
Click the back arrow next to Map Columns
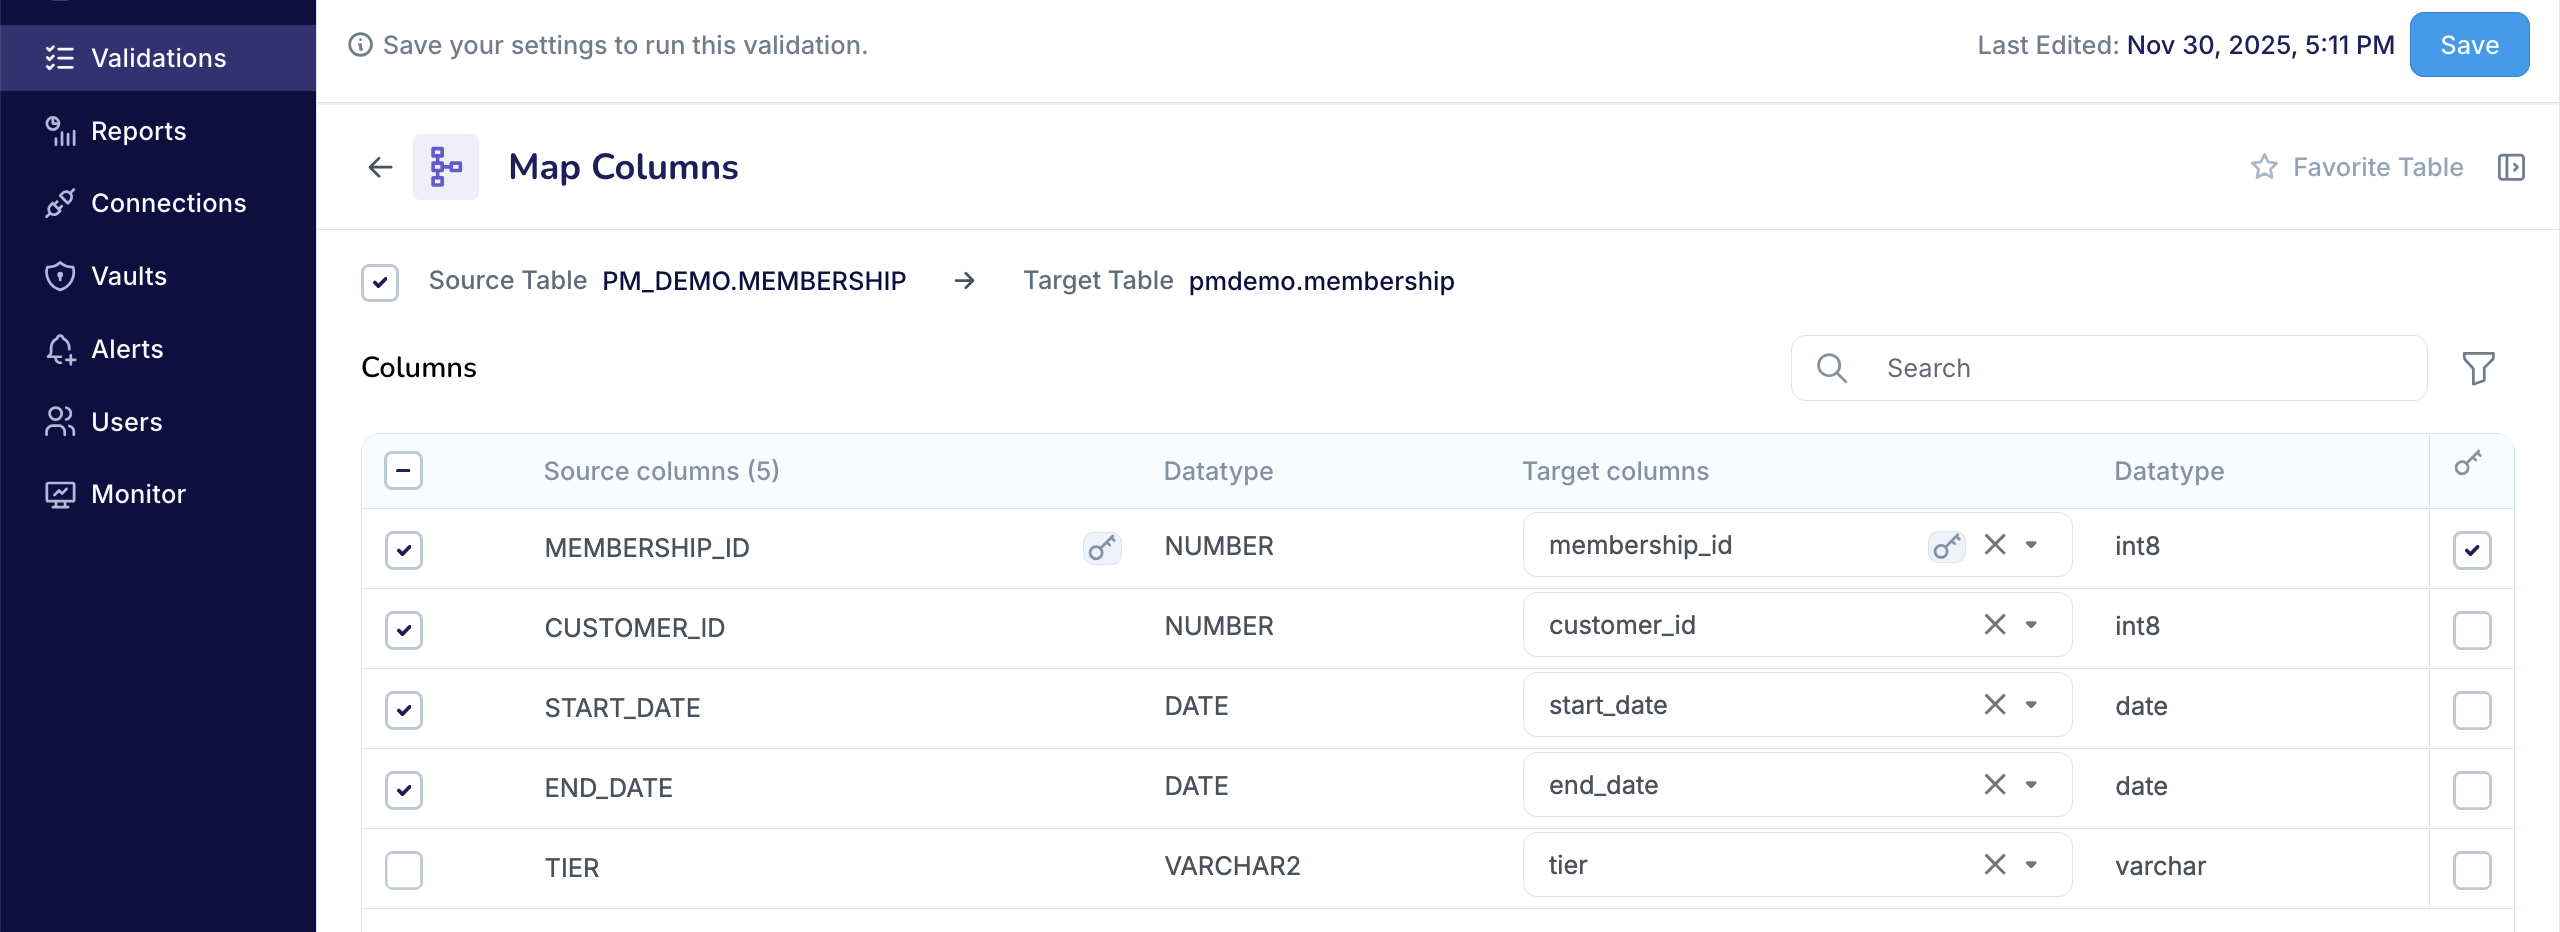[379, 167]
